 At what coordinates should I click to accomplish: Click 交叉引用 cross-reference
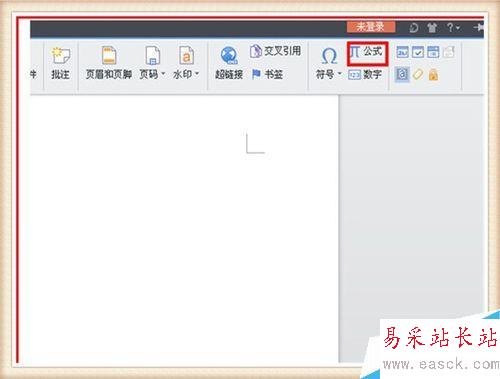275,51
